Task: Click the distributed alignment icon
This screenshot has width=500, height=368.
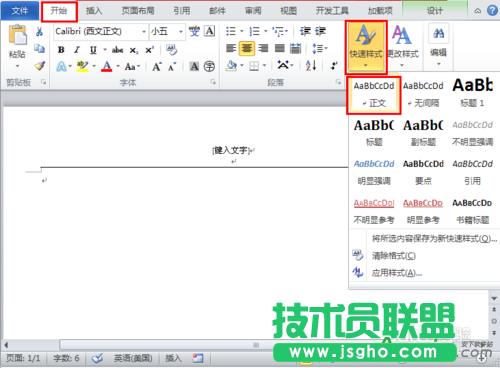Action: [295, 49]
